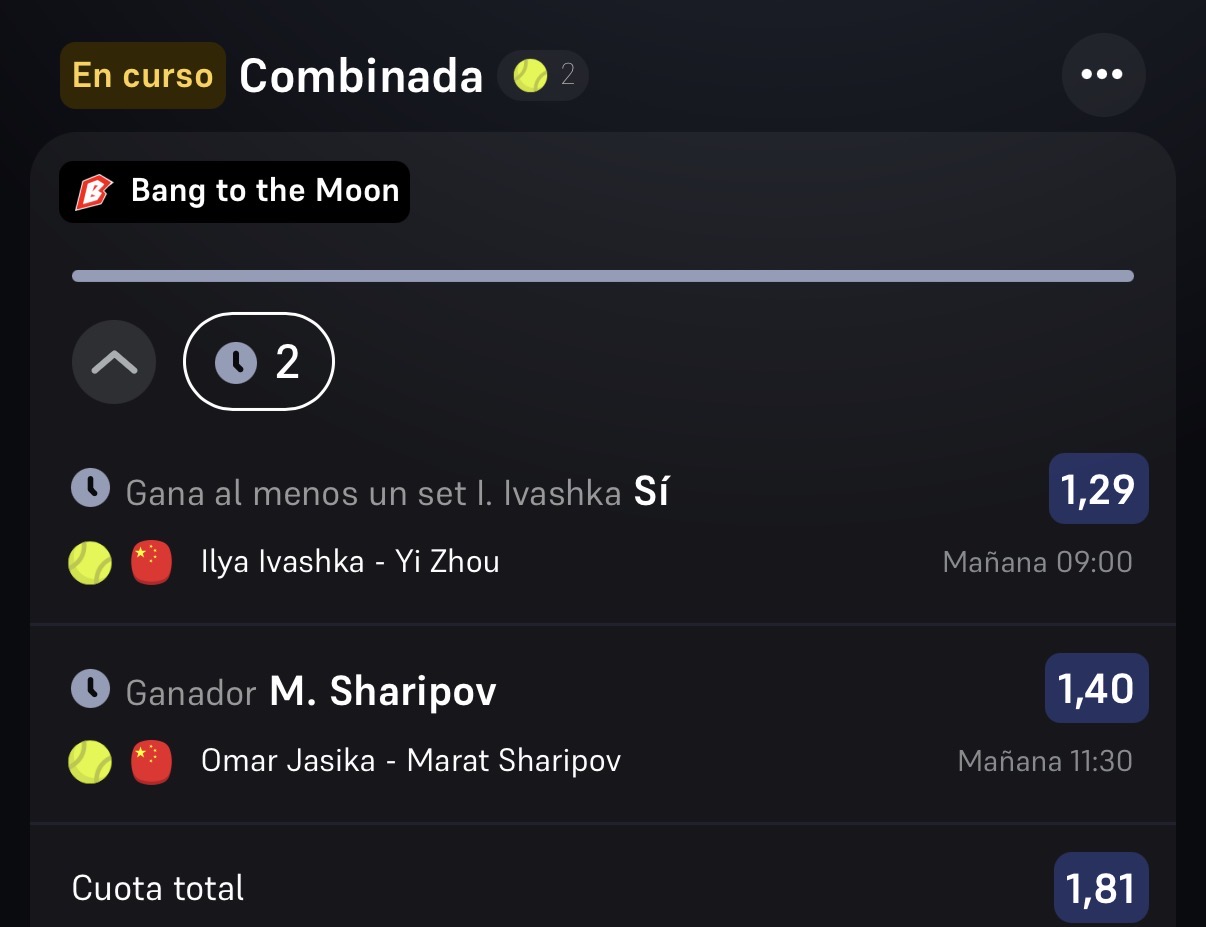Collapse the bet selections with chevron up
Viewport: 1206px width, 927px height.
pyautogui.click(x=114, y=362)
